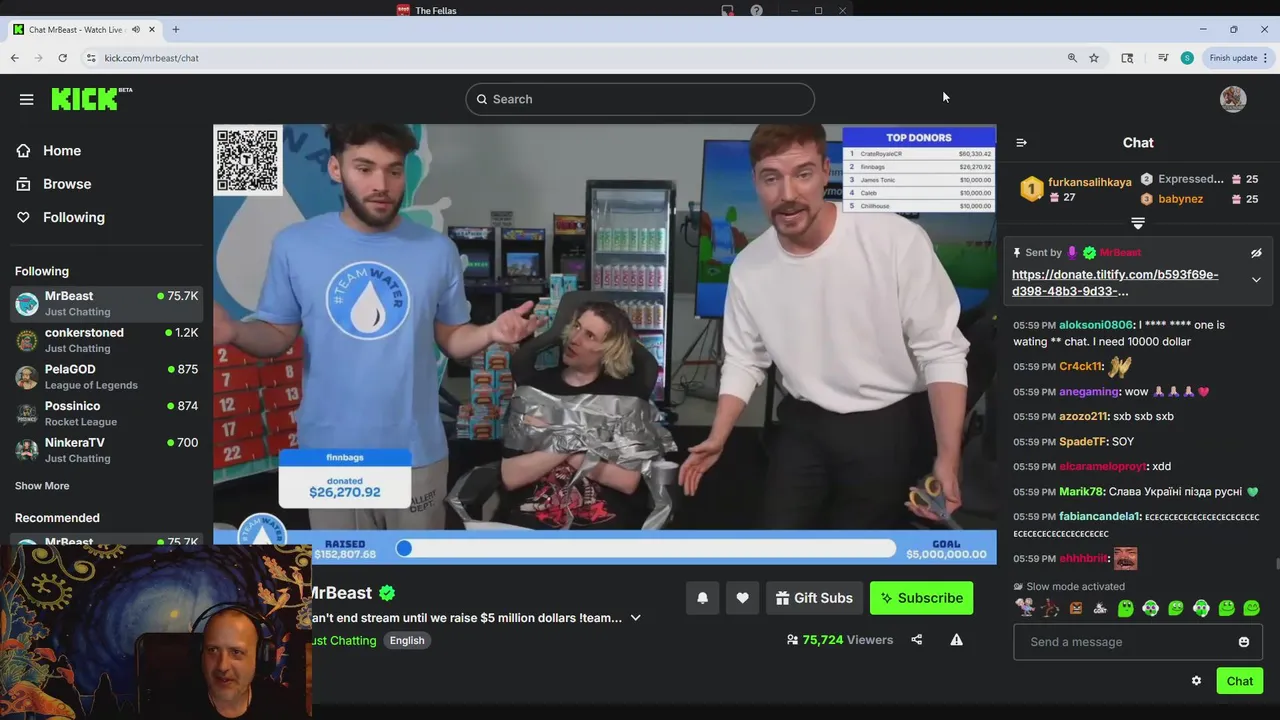1280x720 pixels.
Task: Open the donate.tiltify.com pinned link
Action: (x=1115, y=283)
